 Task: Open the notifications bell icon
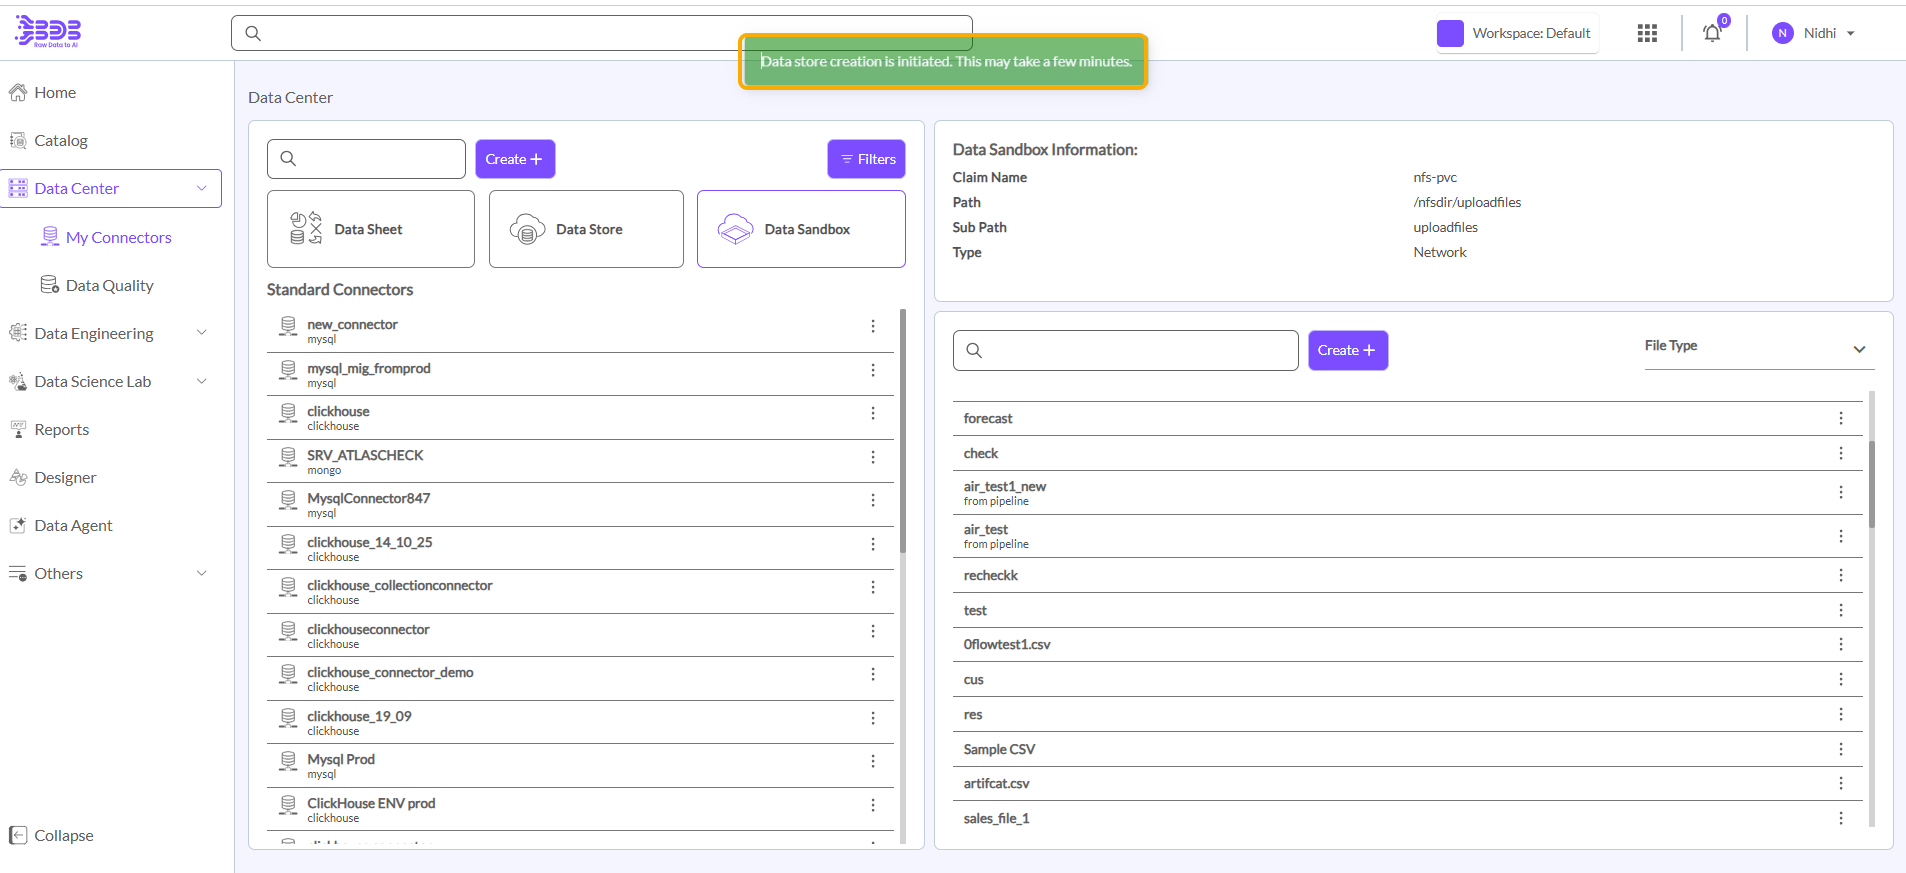pos(1712,34)
